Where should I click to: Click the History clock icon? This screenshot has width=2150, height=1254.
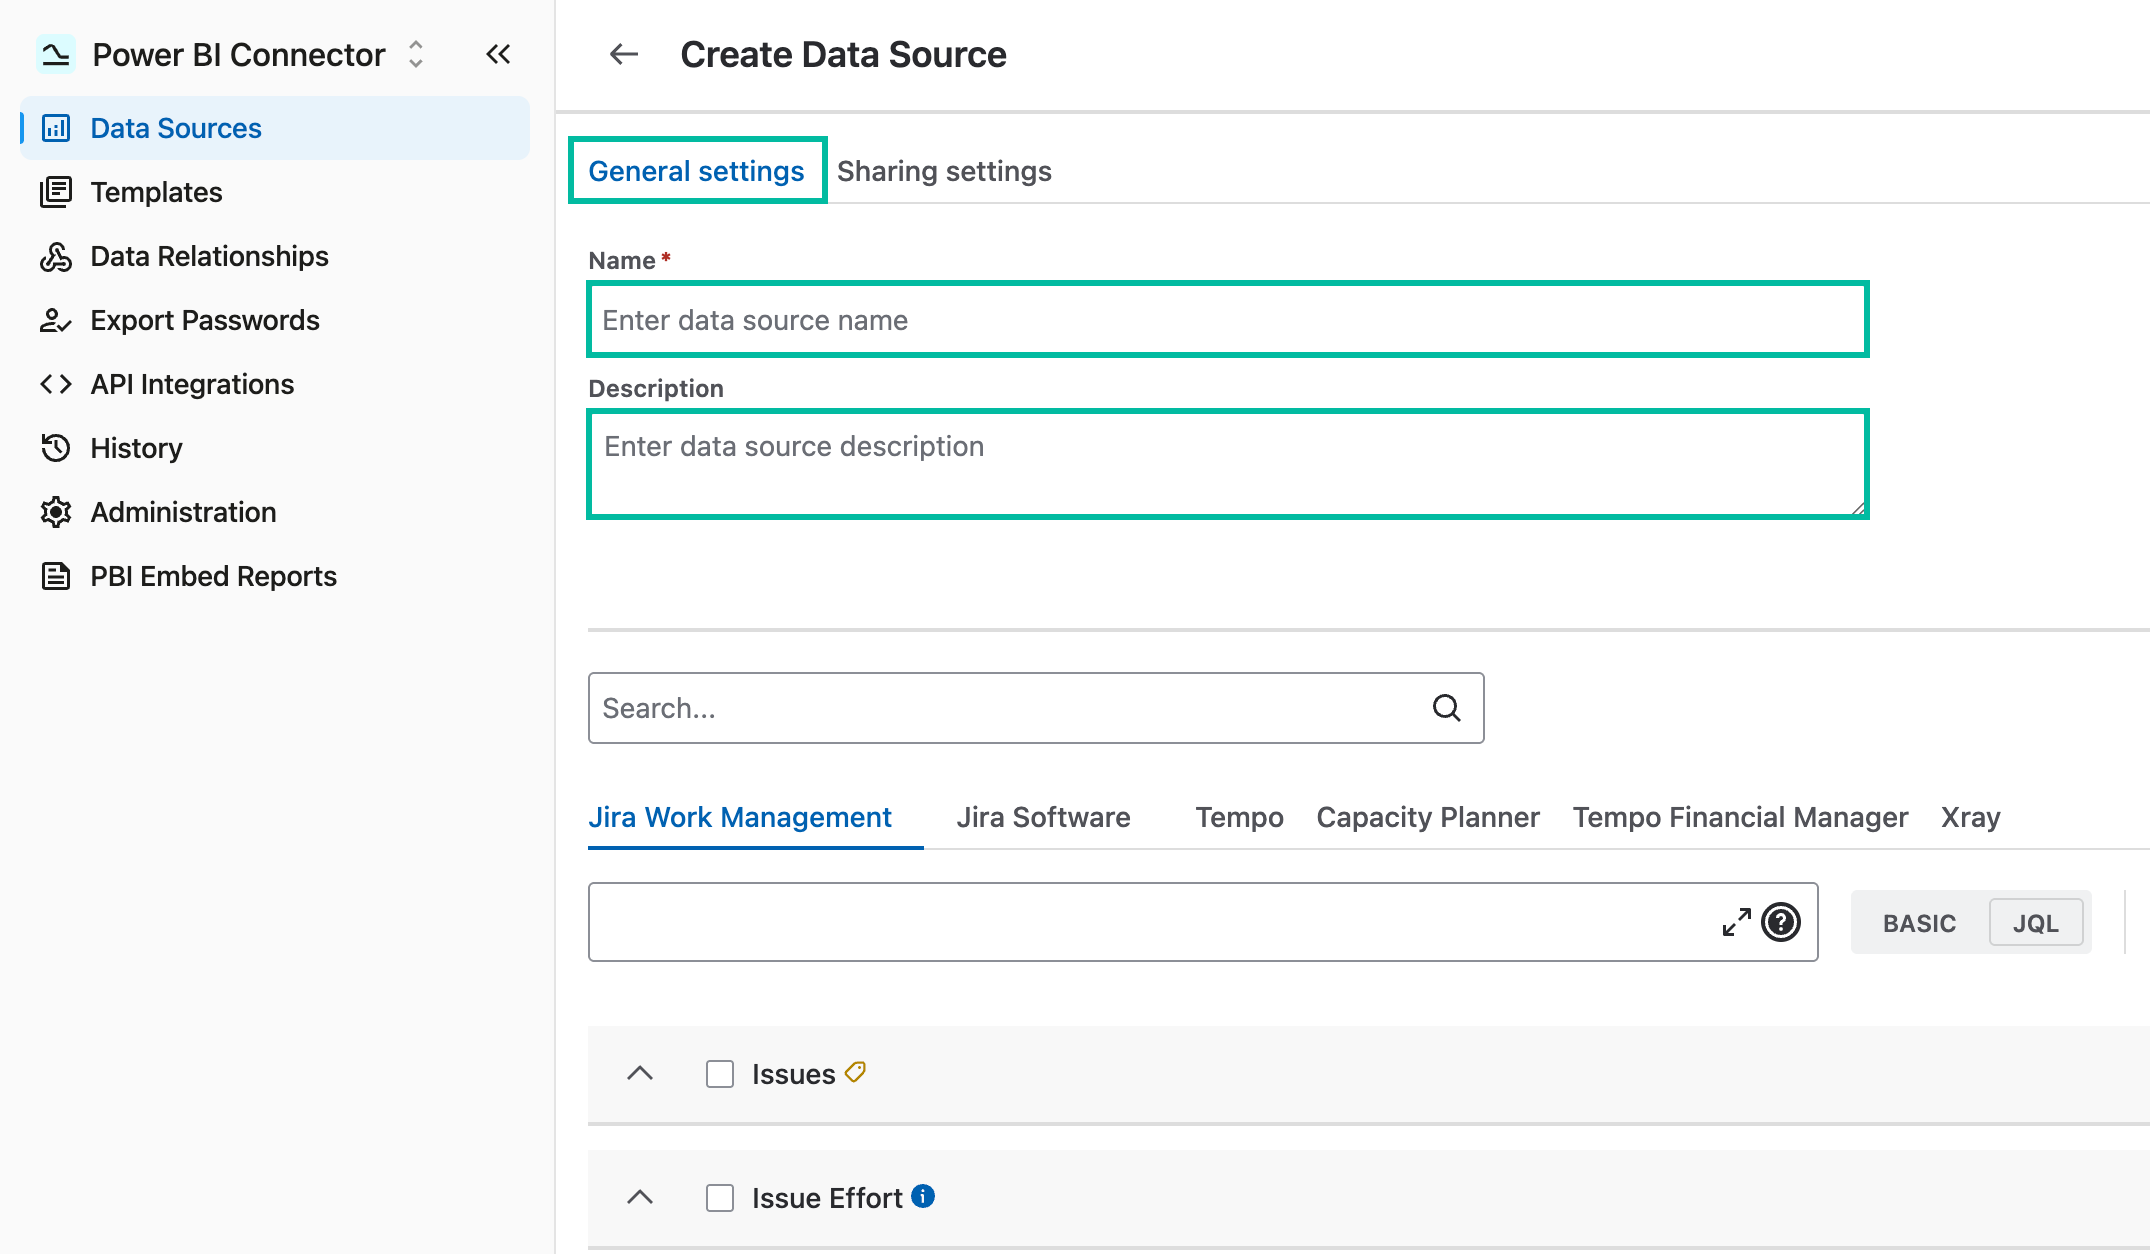pos(56,448)
